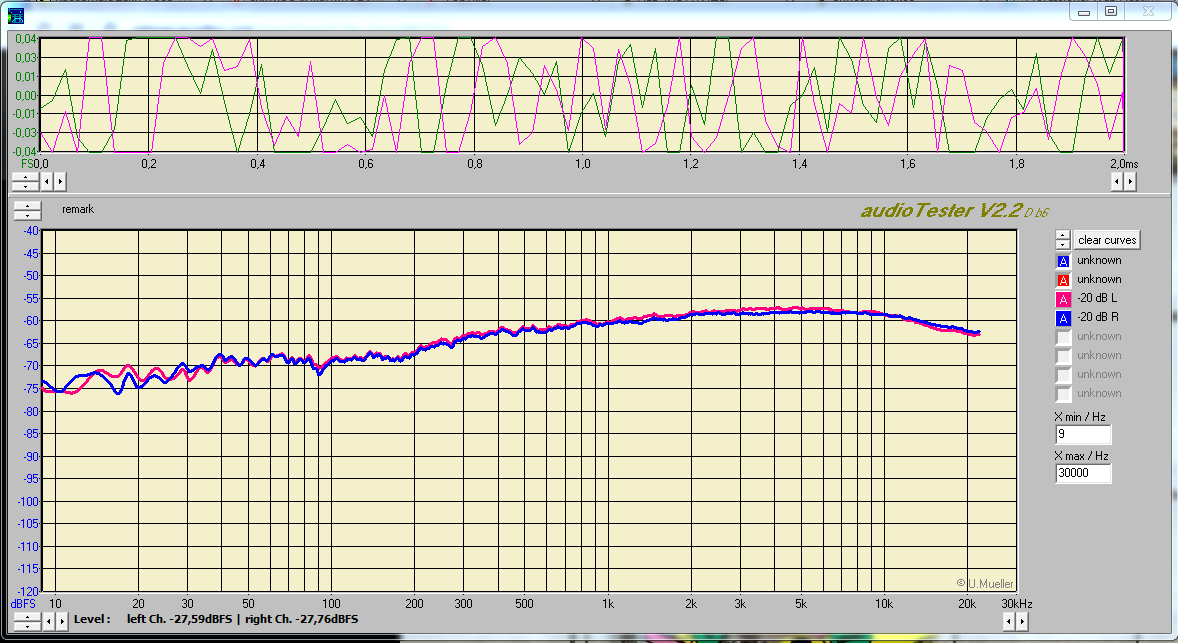Toggle the blue -20 dB R curve

coord(1063,318)
